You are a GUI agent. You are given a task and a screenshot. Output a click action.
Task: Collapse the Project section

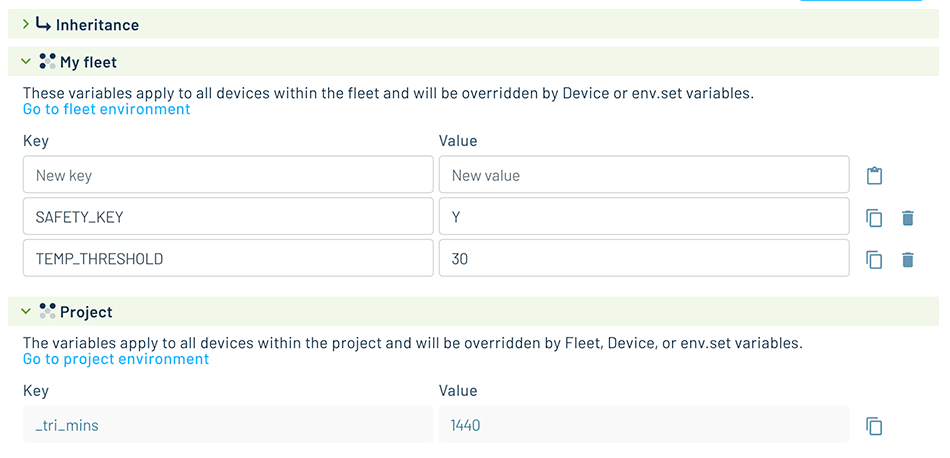[25, 311]
